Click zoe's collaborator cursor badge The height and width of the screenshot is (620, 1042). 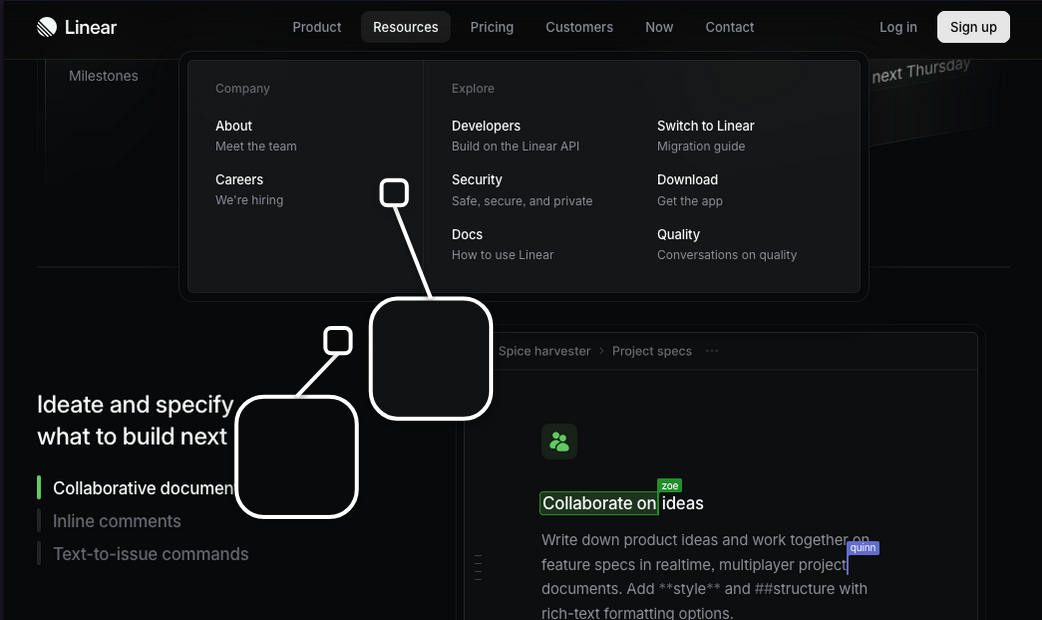click(669, 485)
